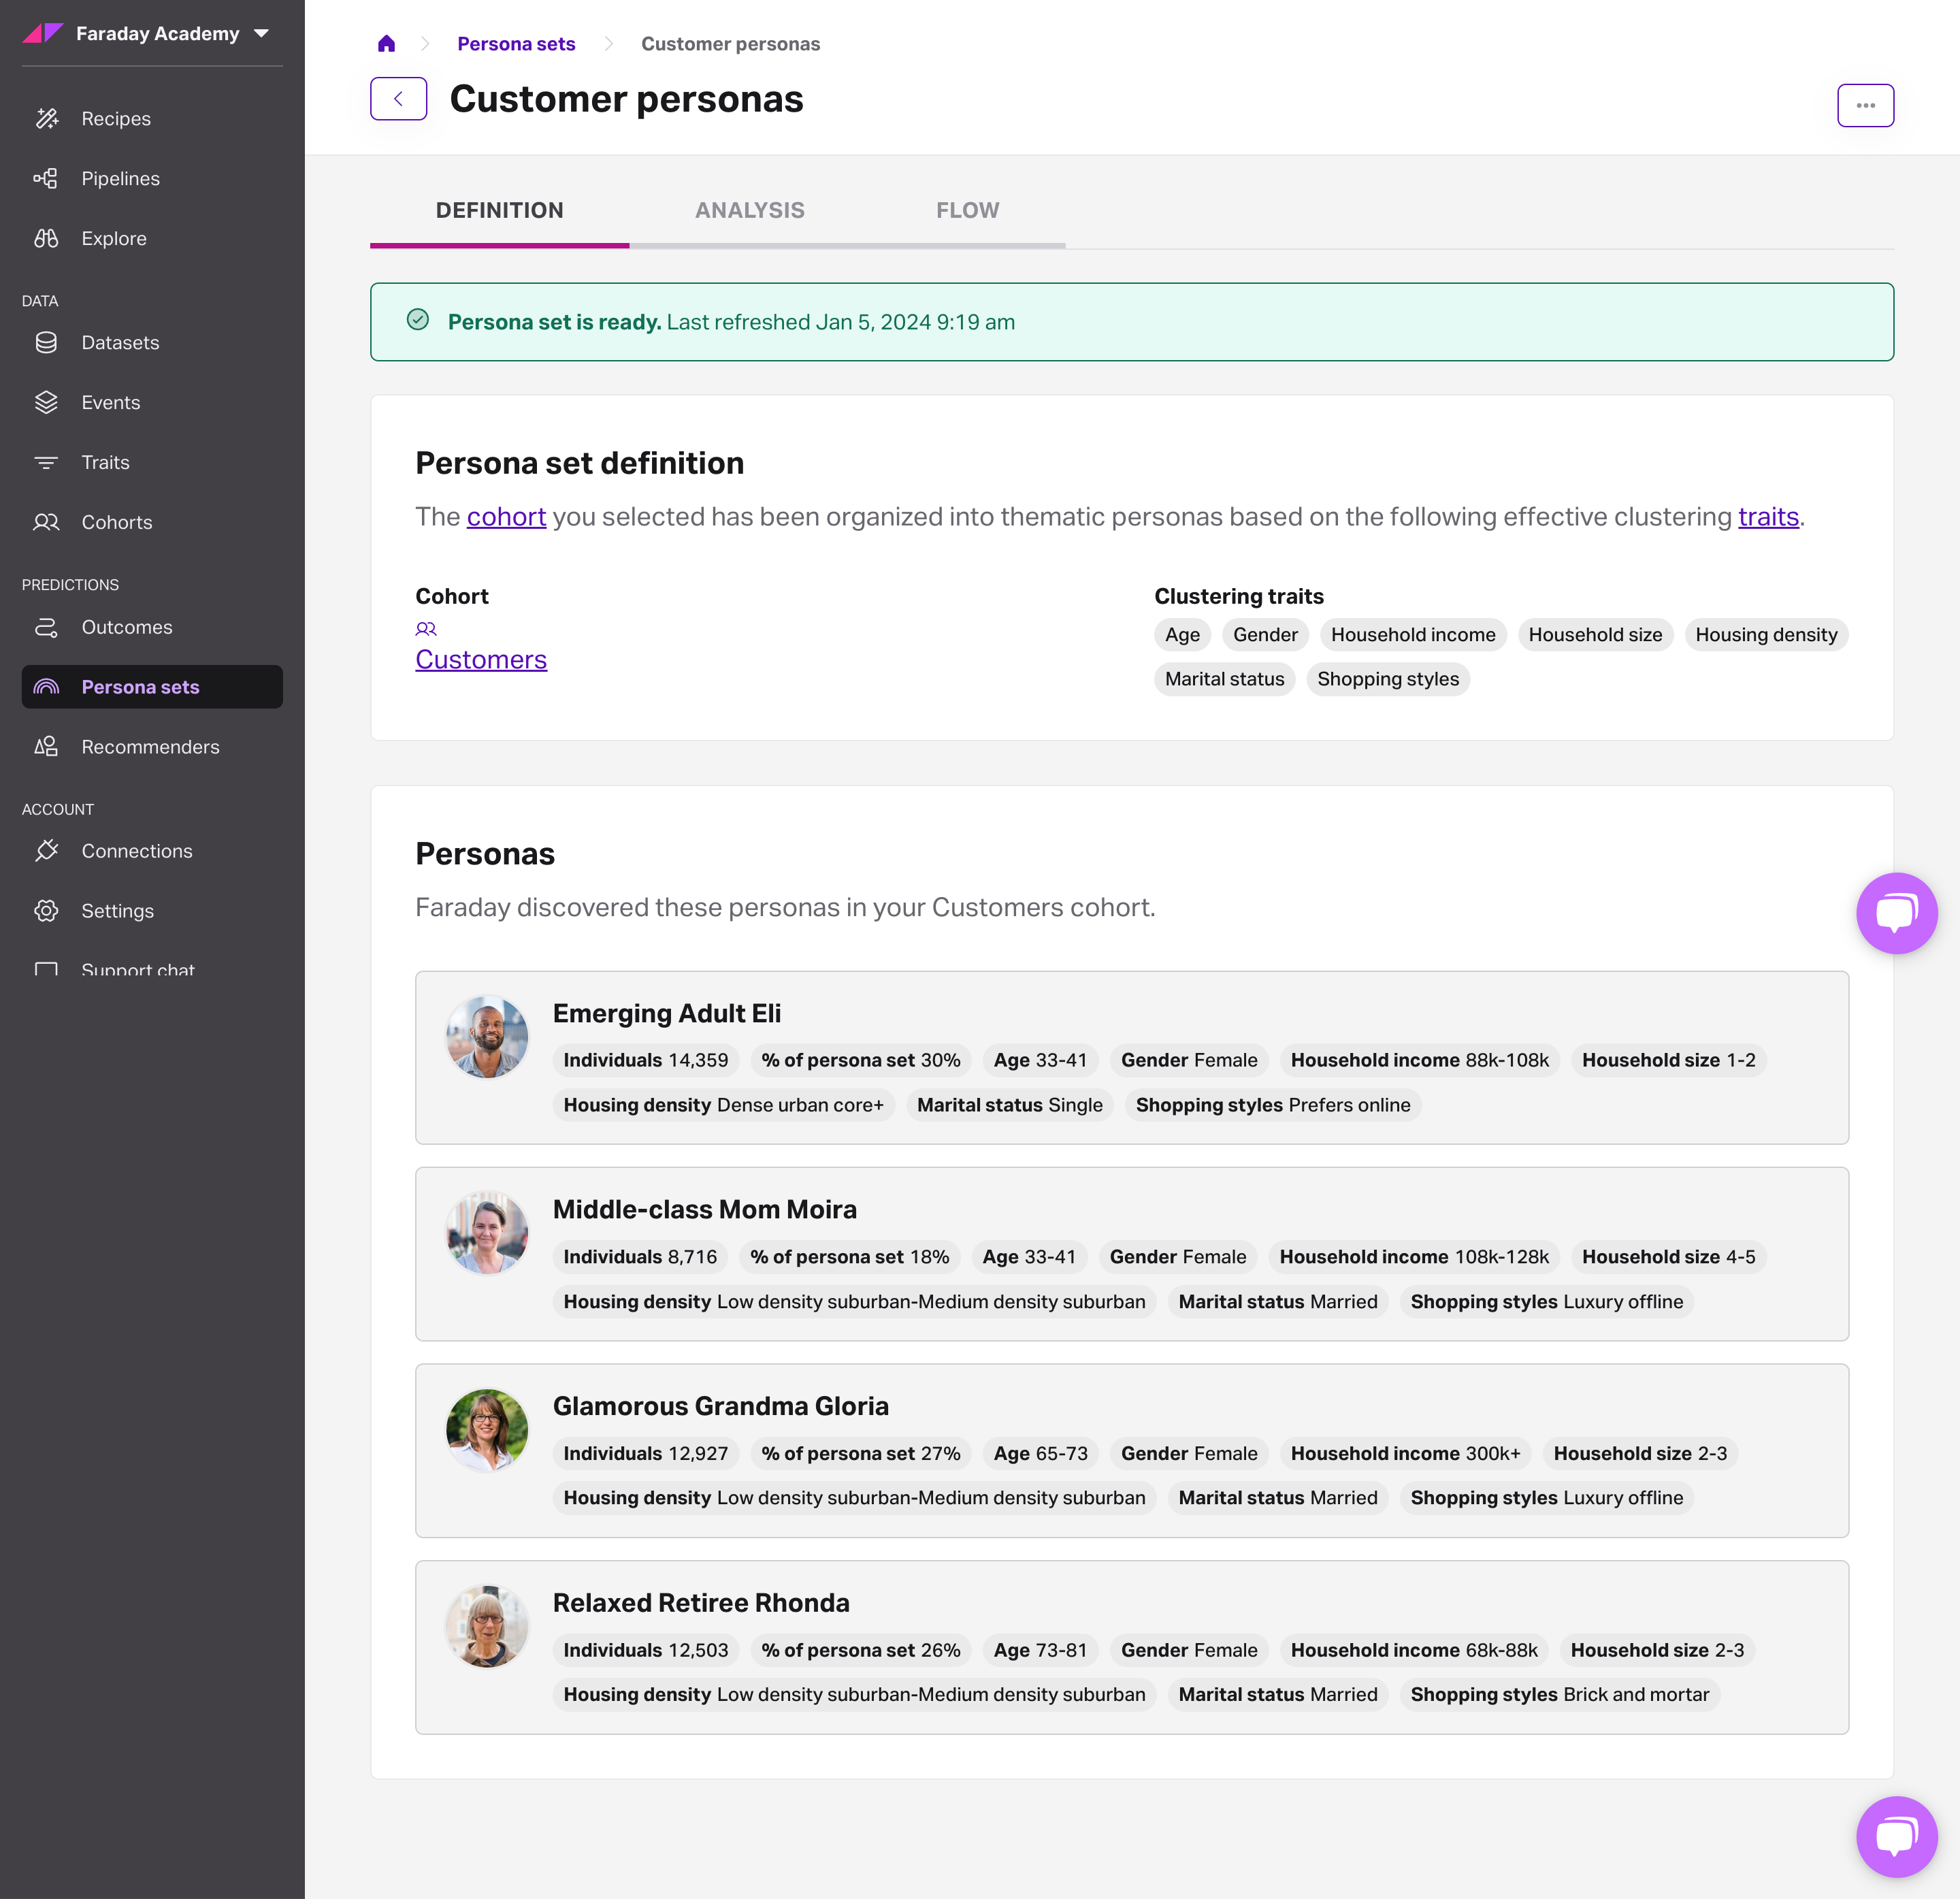The image size is (1960, 1899).
Task: Go to Pipelines in sidebar
Action: pos(120,179)
